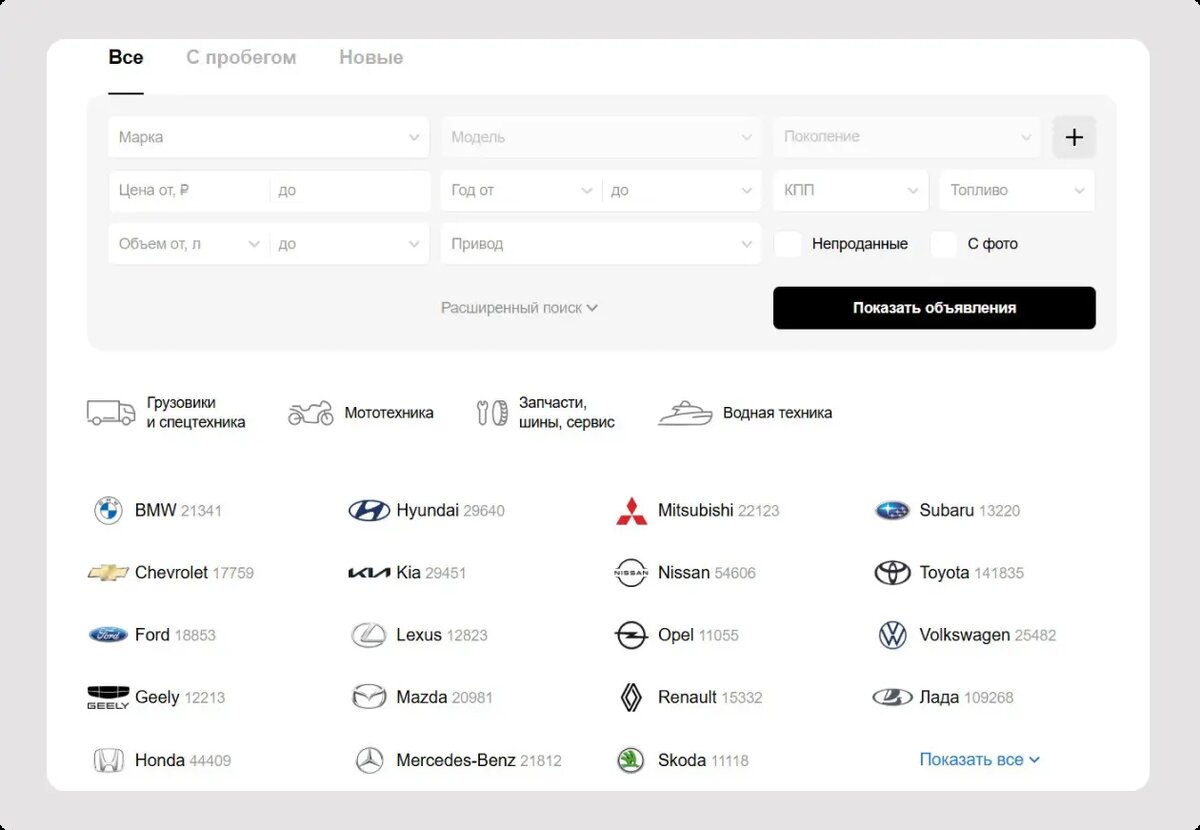Click the Volkswagen logo icon
Screen dimensions: 1200x830
pyautogui.click(x=892, y=635)
